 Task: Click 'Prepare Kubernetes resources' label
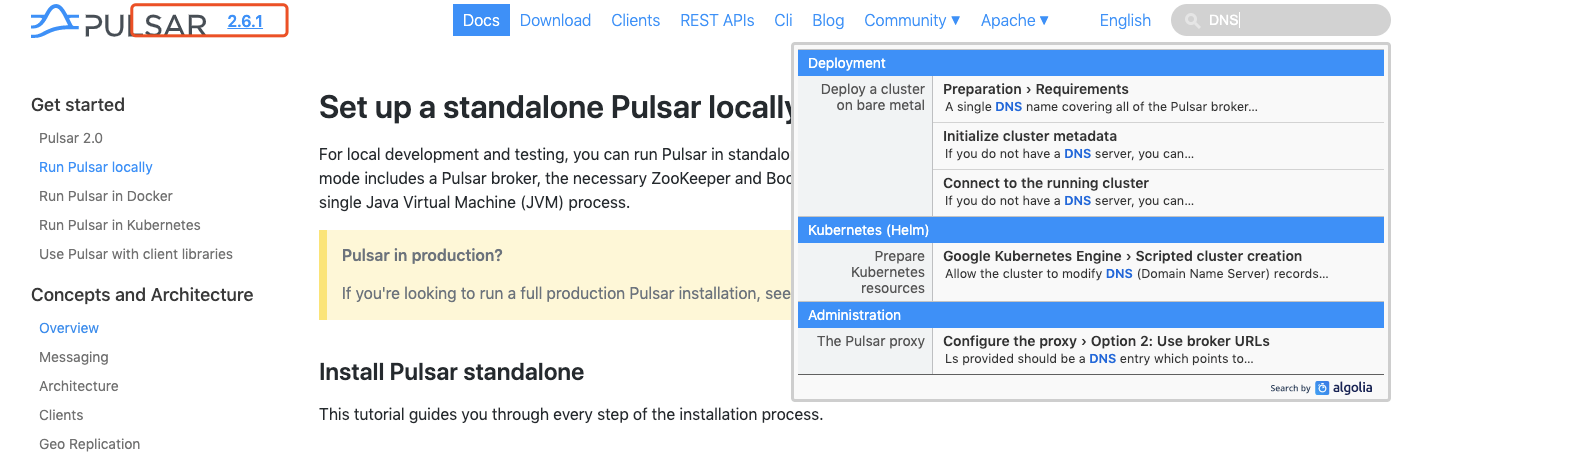[x=887, y=272]
